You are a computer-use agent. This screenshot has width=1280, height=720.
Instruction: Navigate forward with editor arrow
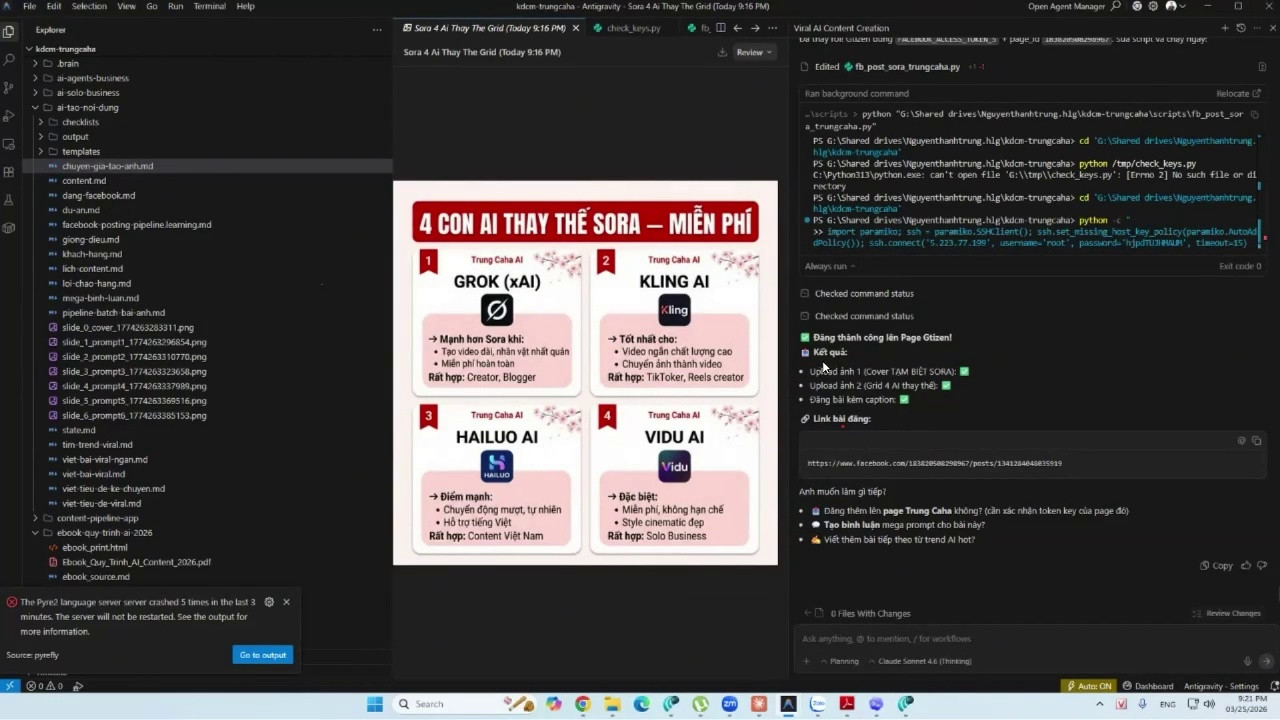pyautogui.click(x=755, y=28)
